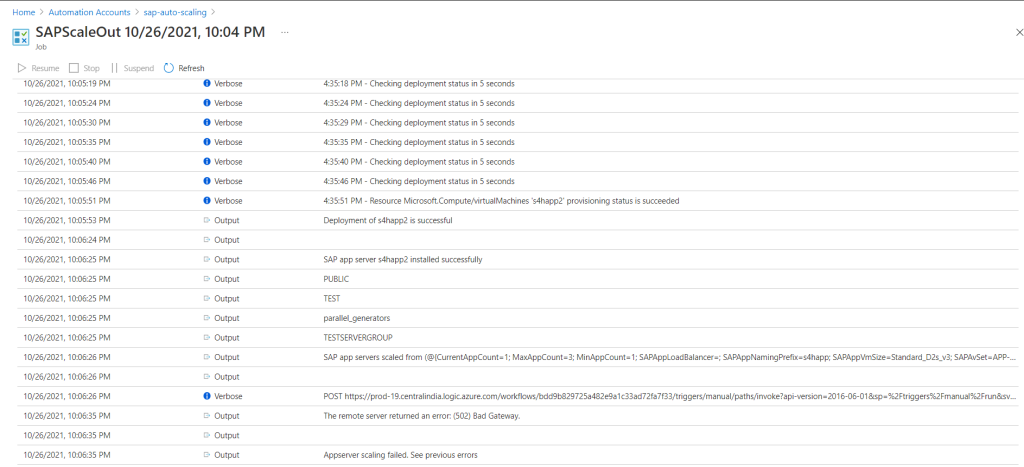Select the '(502) Bad Gateway' error message

tap(422, 415)
